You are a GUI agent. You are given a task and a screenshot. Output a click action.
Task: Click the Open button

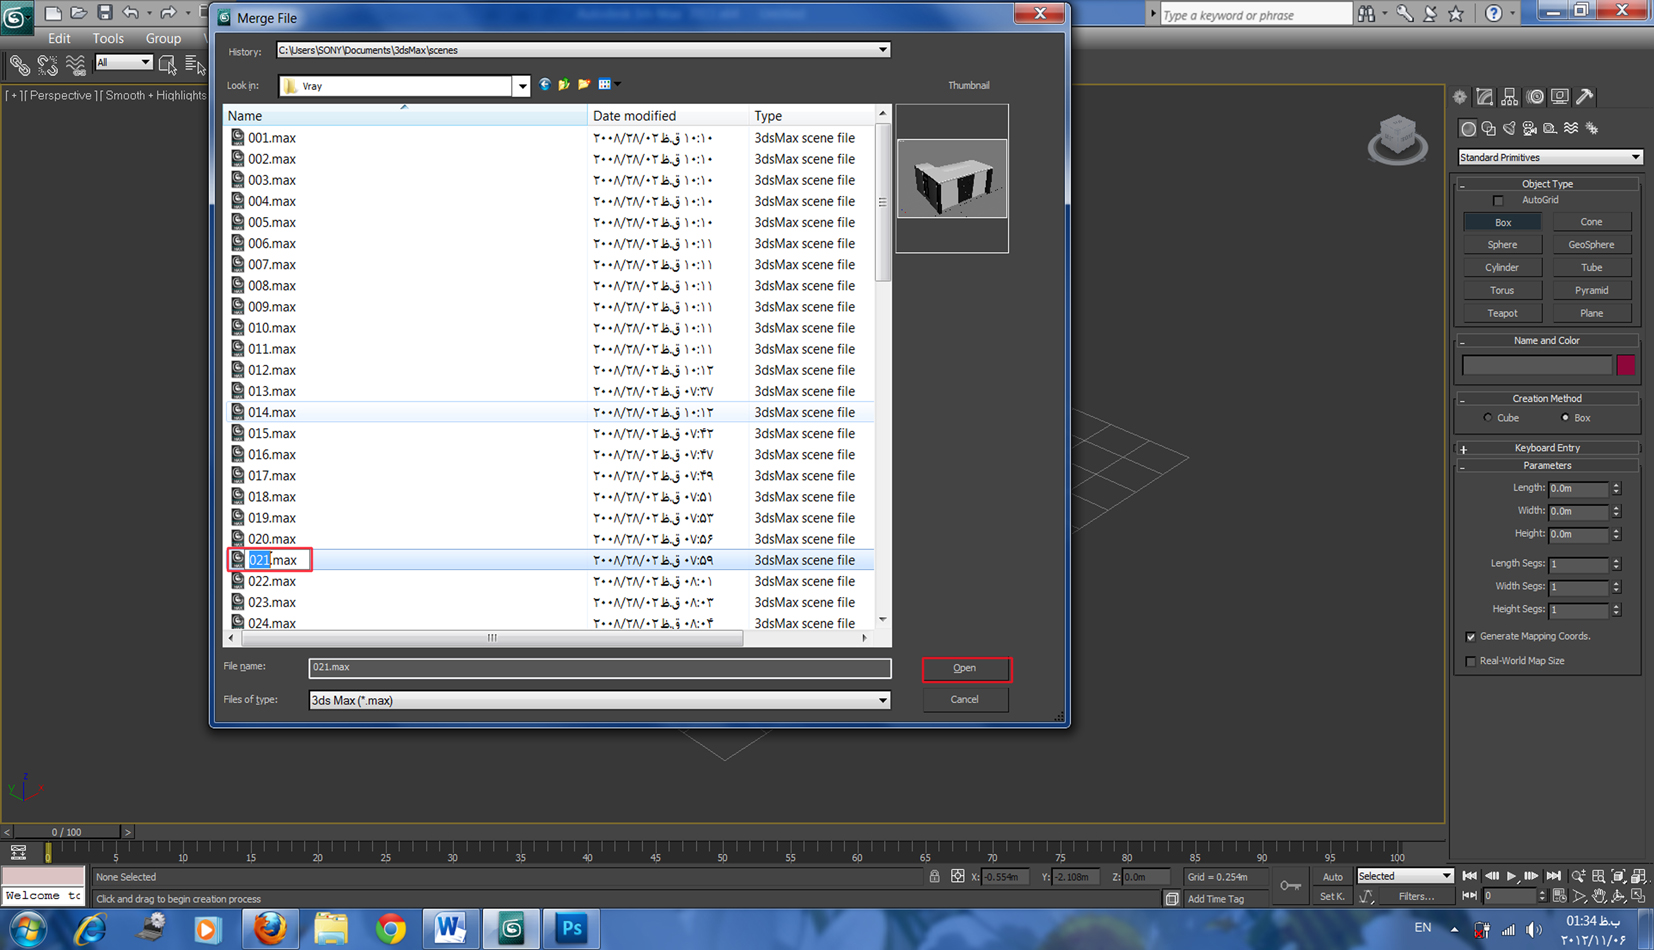(x=965, y=668)
